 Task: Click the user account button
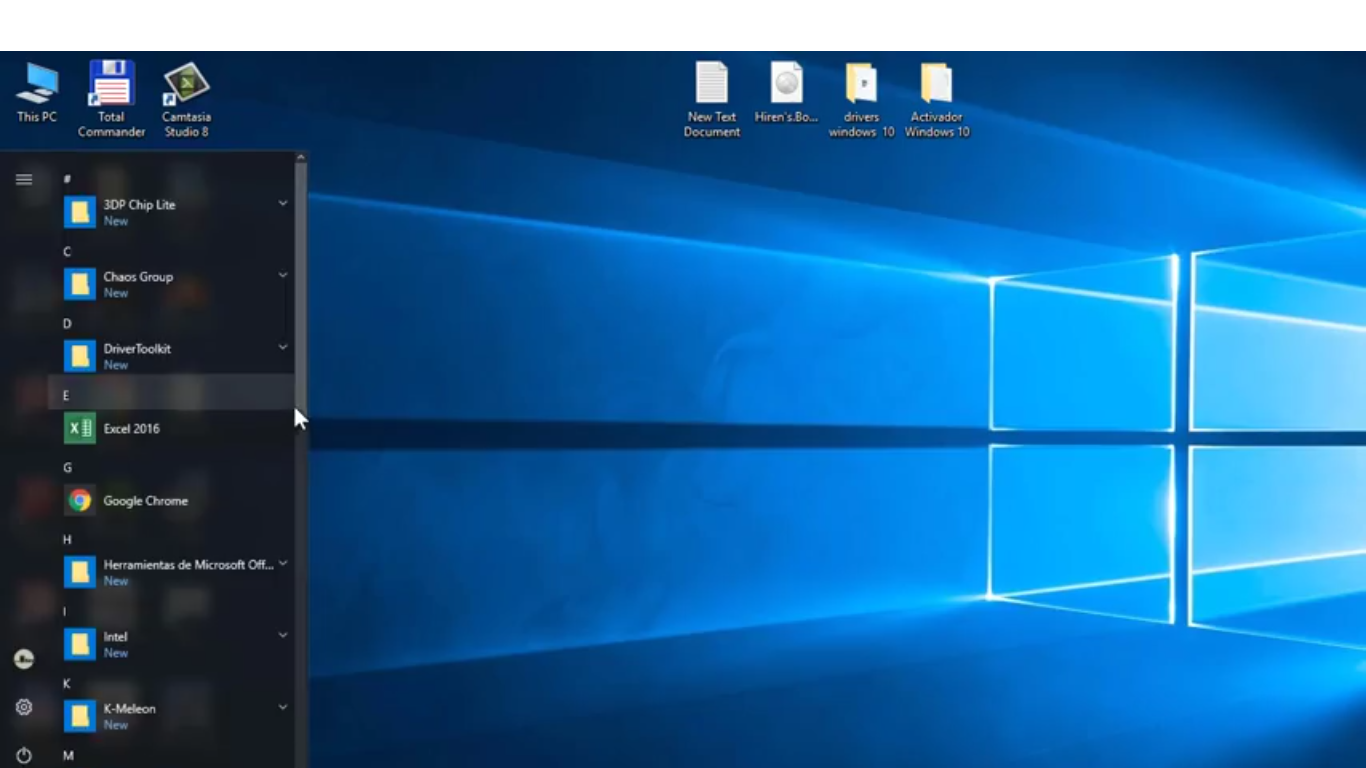(x=23, y=658)
